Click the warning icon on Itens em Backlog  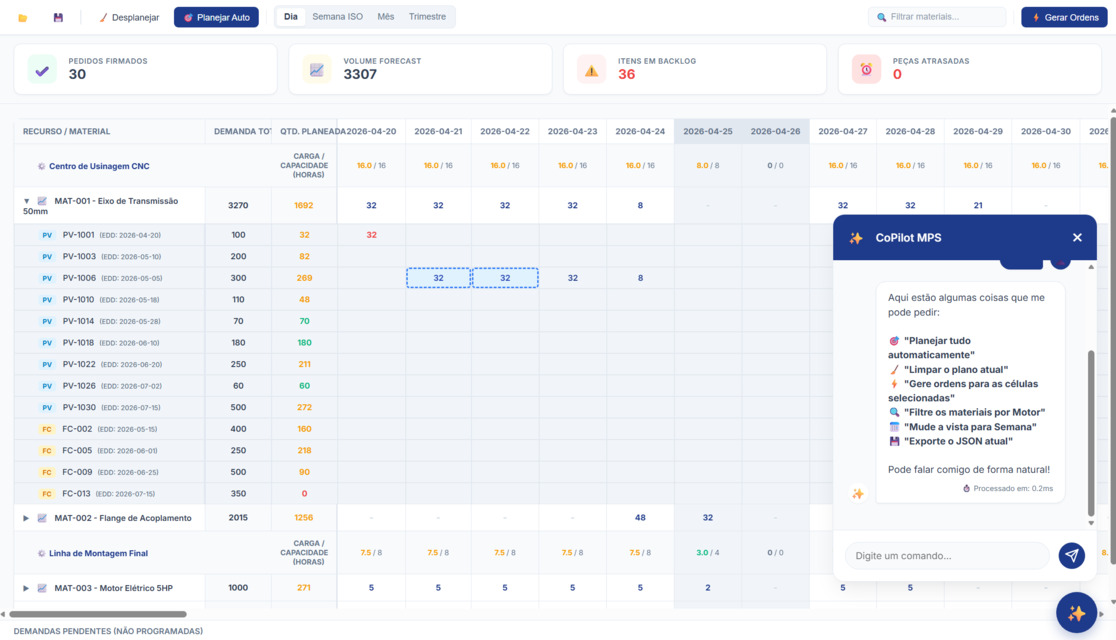click(x=591, y=69)
